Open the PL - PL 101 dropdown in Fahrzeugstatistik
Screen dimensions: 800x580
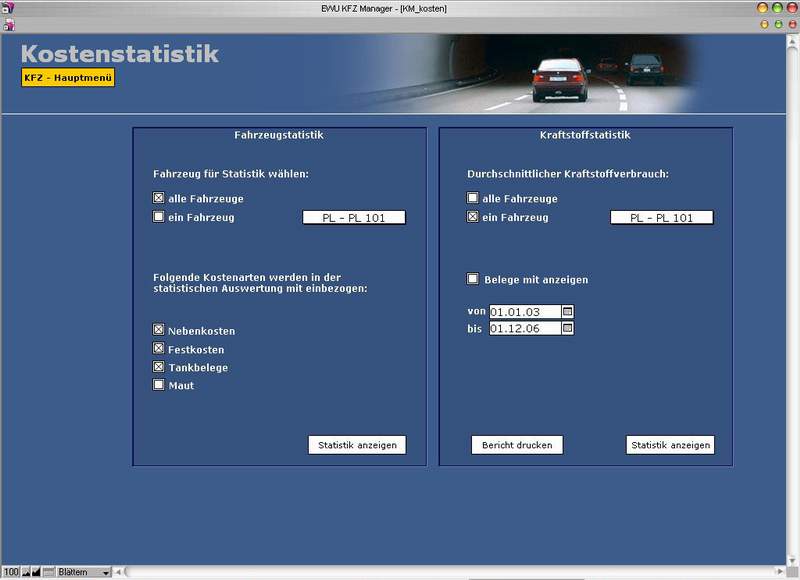coord(354,218)
